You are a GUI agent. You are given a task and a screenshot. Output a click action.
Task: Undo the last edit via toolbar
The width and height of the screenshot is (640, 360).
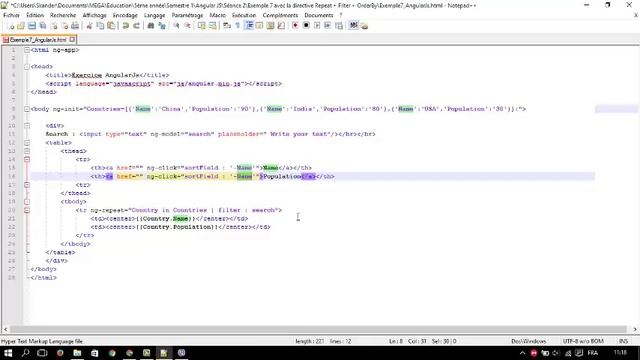(126, 26)
